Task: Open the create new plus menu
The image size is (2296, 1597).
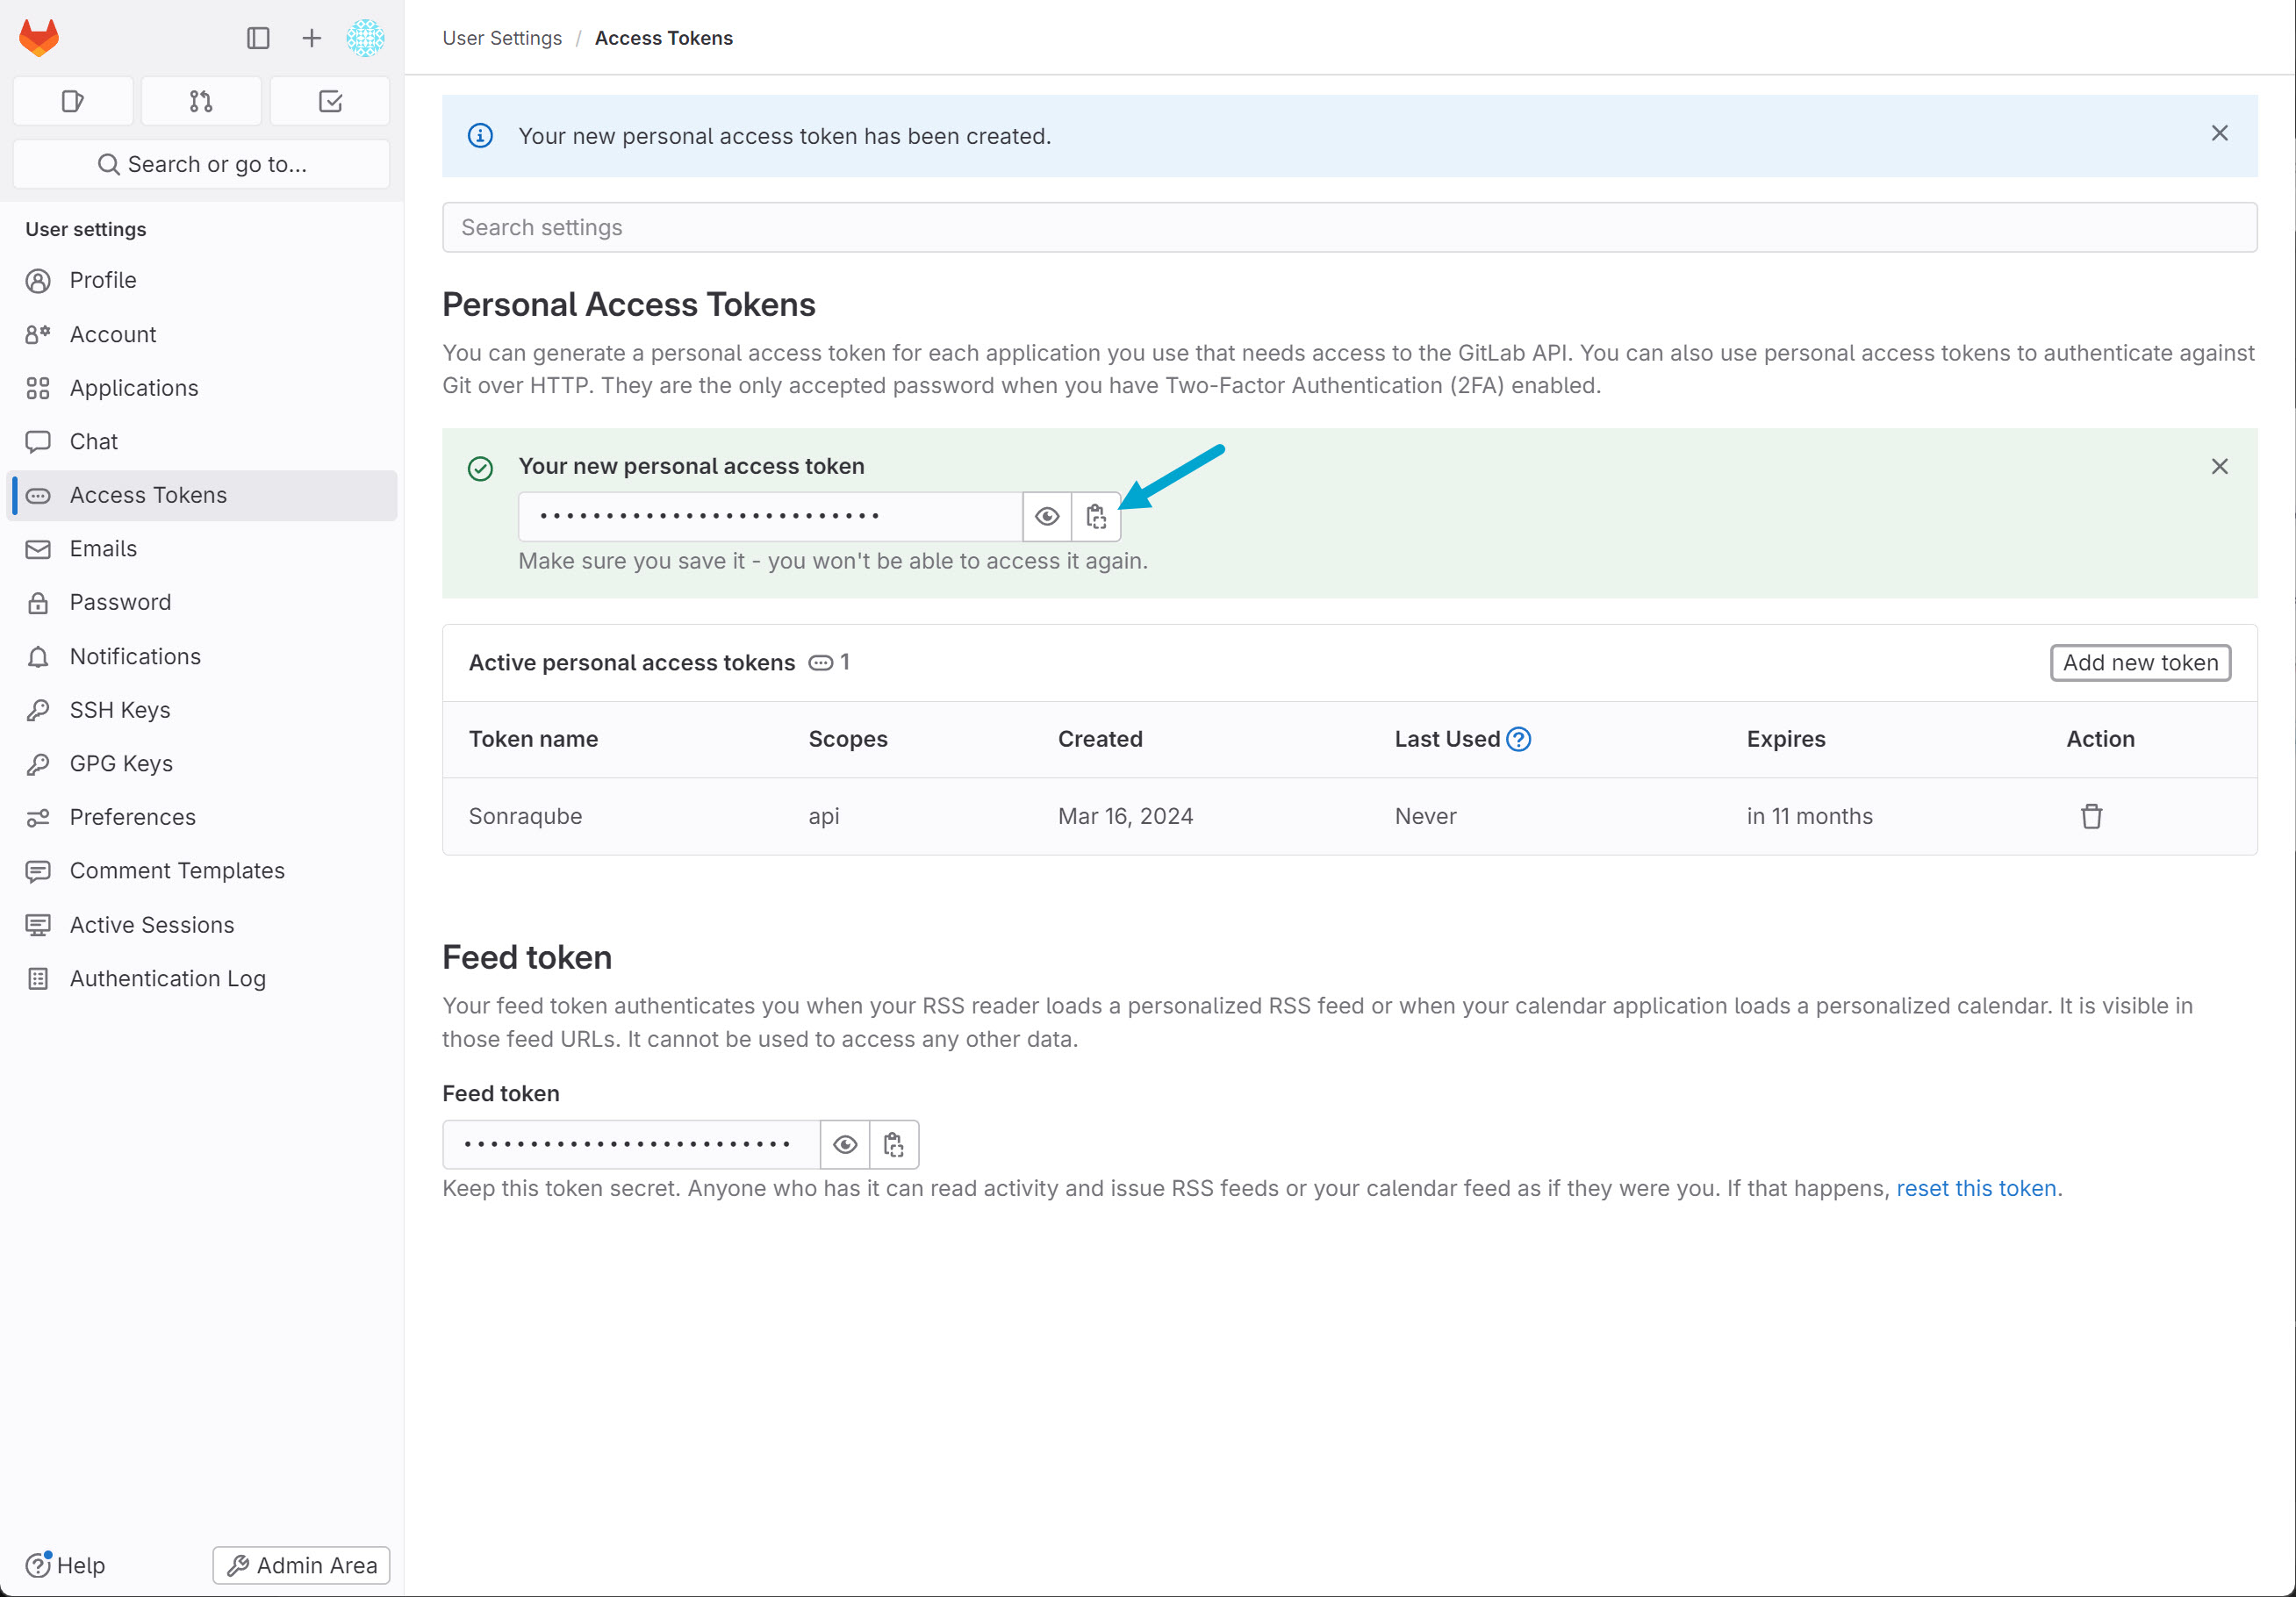Action: [x=312, y=38]
